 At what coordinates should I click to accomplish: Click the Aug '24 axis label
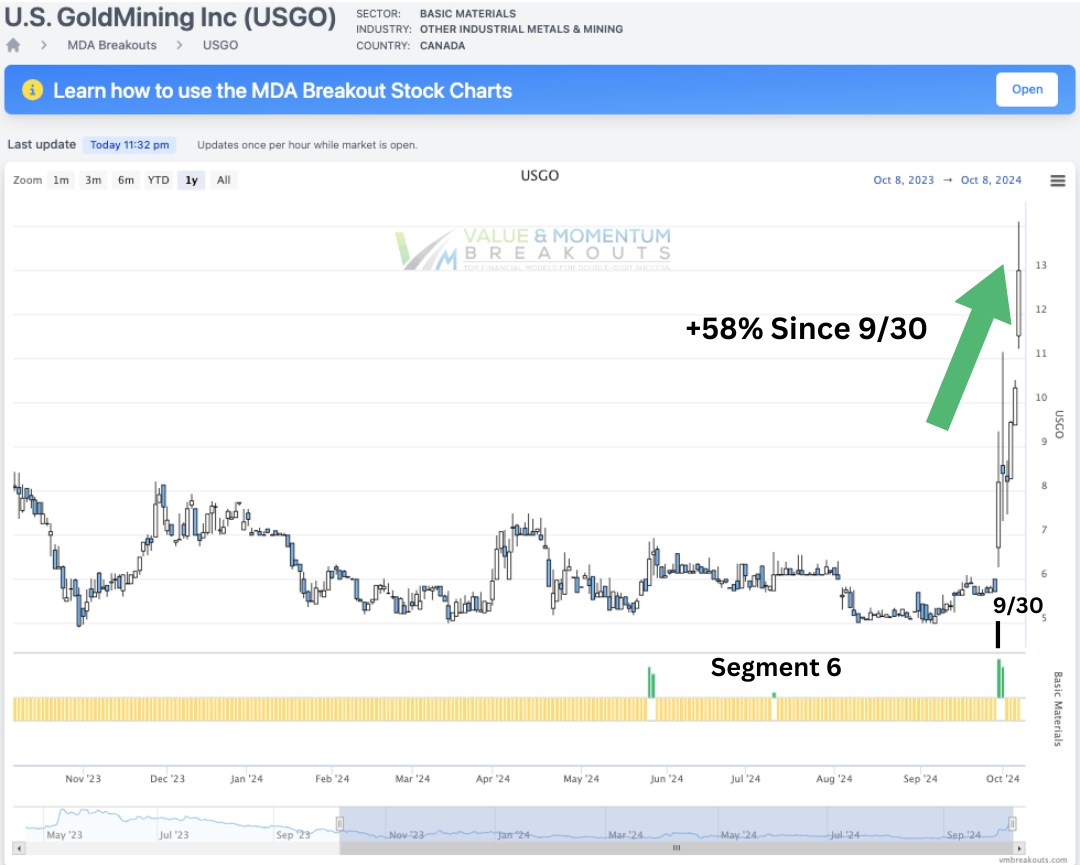point(834,779)
